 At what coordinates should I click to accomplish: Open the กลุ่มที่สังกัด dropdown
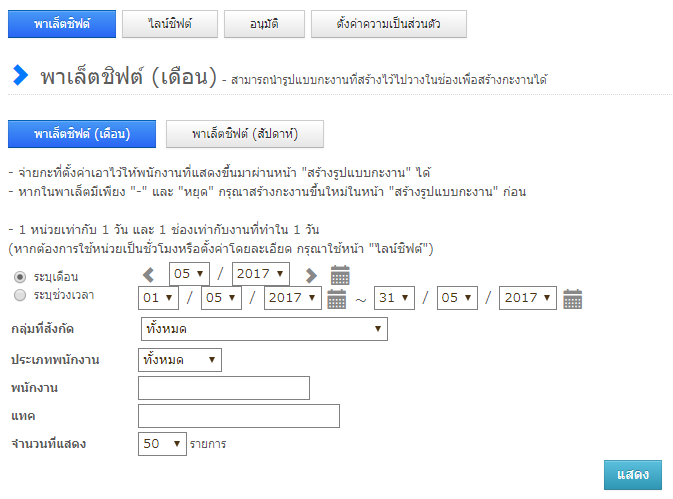pos(263,329)
